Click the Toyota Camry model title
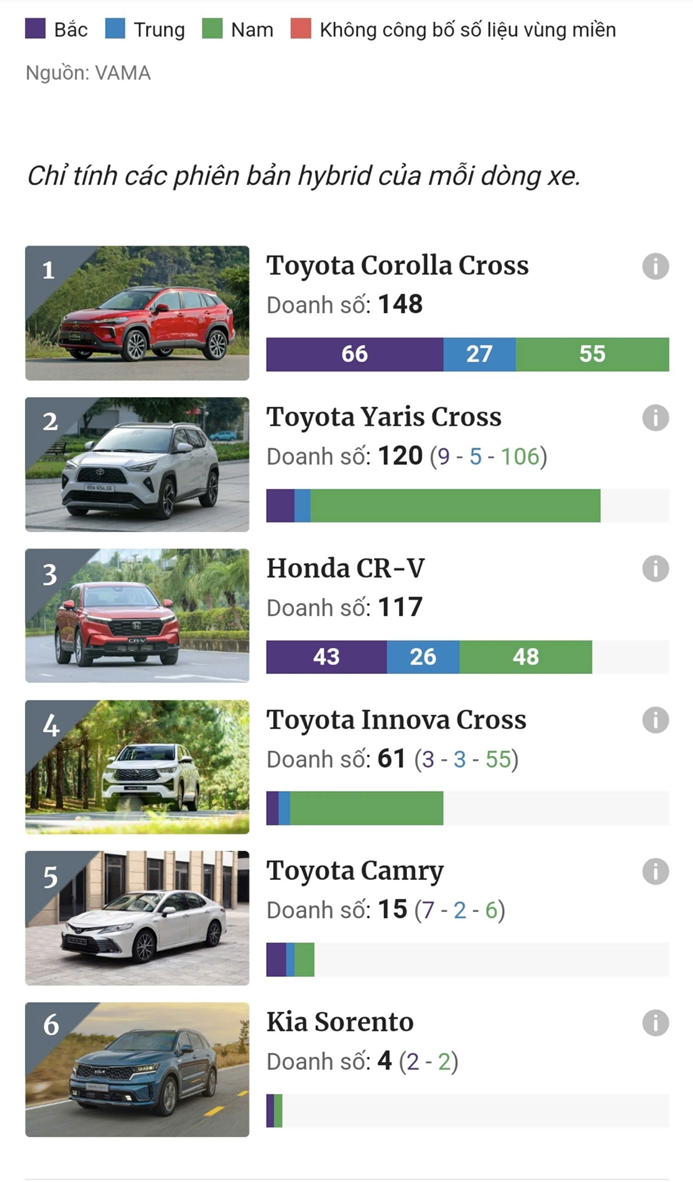This screenshot has height=1182, width=693. click(354, 871)
